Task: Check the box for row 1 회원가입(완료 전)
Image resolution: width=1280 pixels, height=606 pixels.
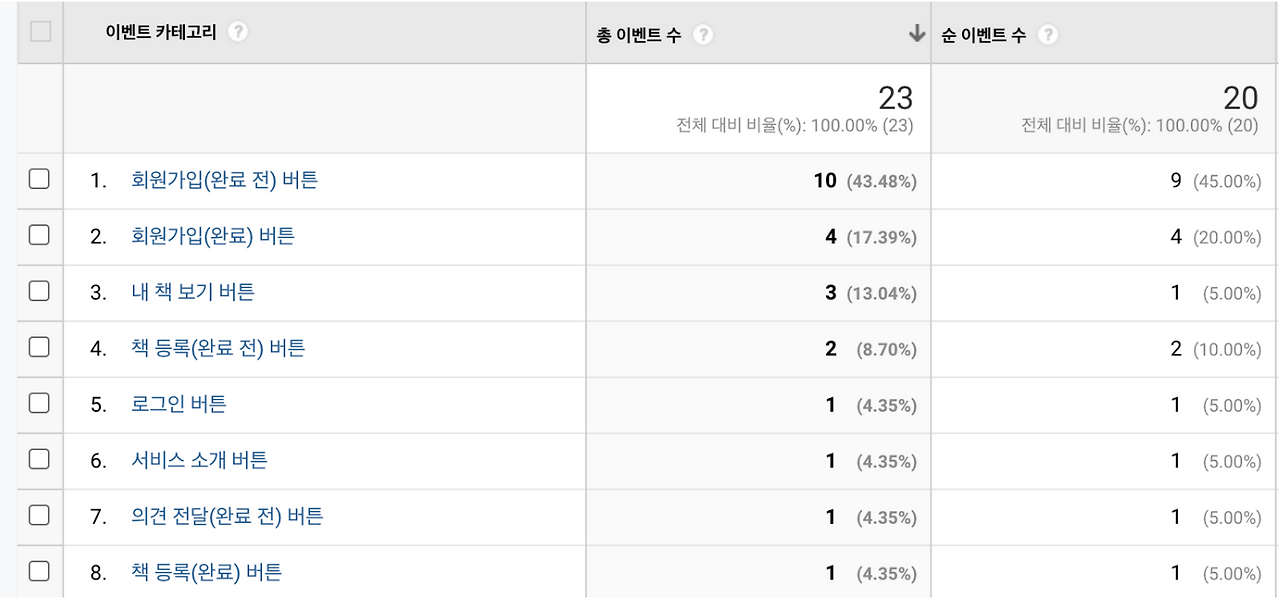Action: pyautogui.click(x=39, y=180)
